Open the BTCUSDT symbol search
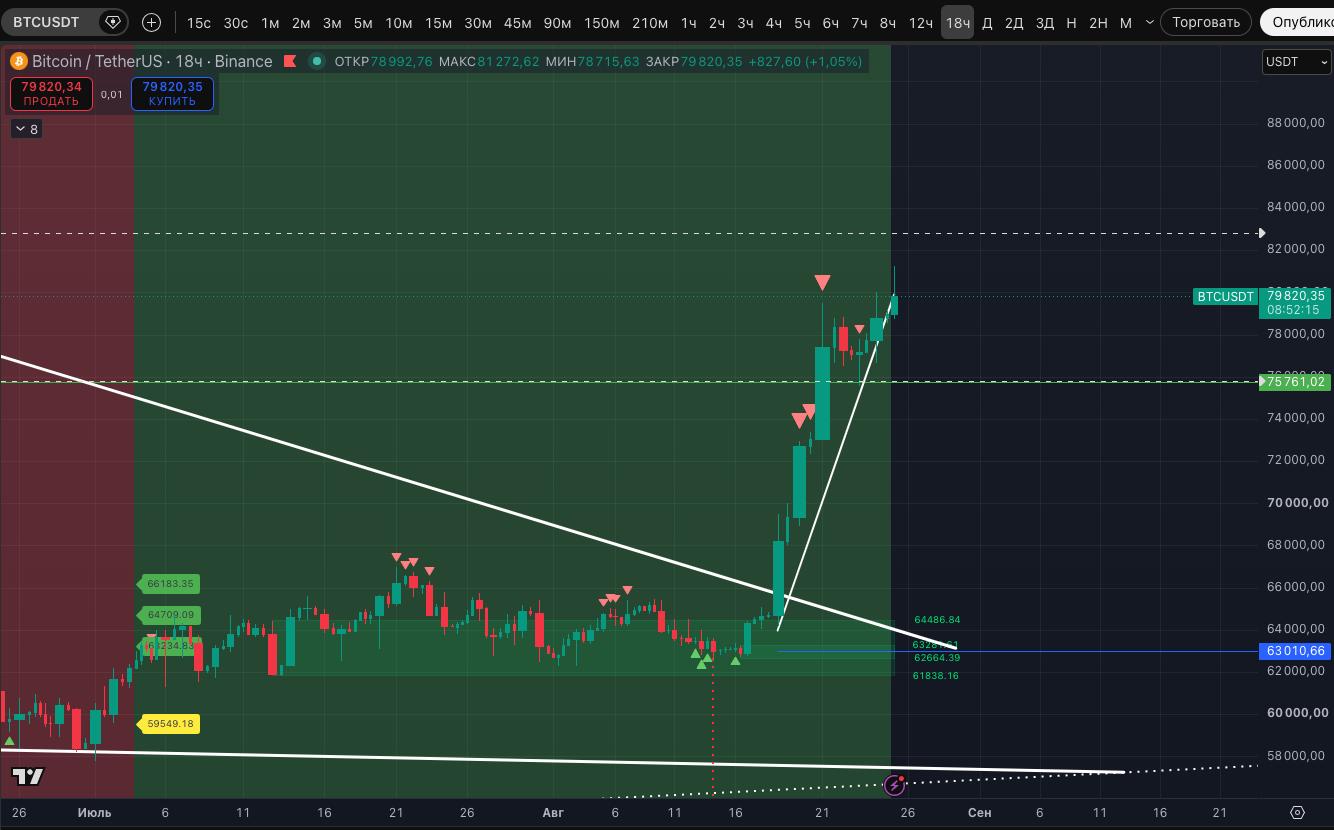The width and height of the screenshot is (1334, 830). pyautogui.click(x=46, y=22)
